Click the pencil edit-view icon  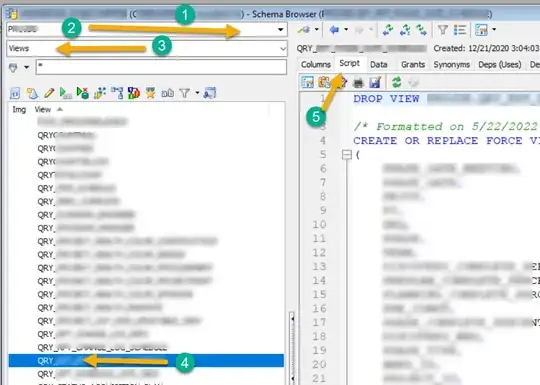[49, 93]
